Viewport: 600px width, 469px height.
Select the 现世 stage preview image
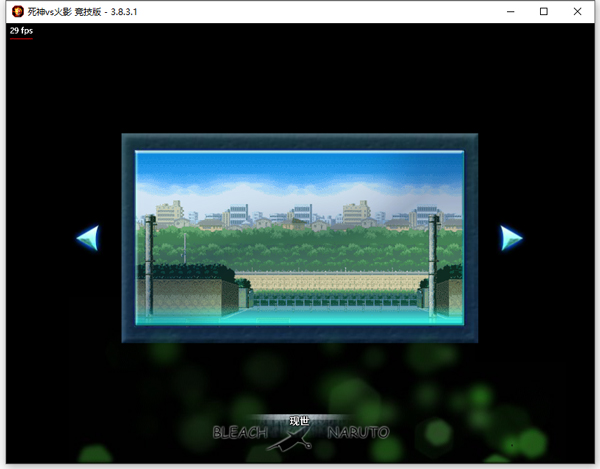click(300, 238)
